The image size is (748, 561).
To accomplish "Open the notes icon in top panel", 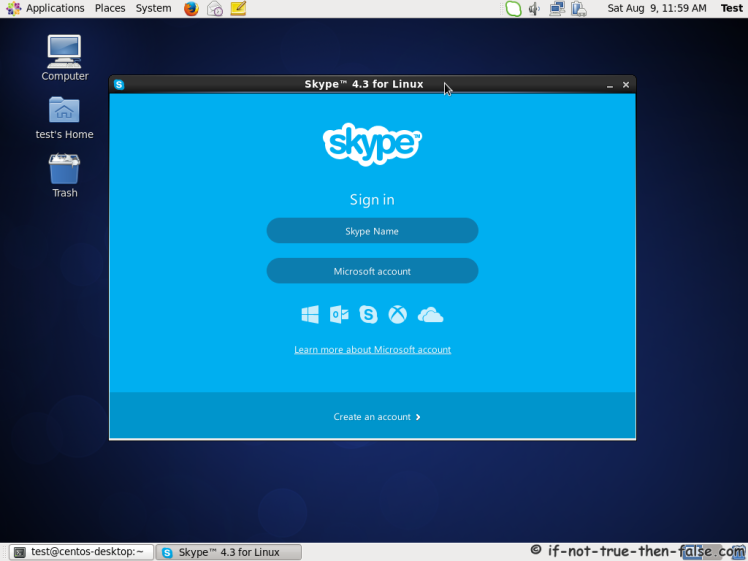I will pos(238,9).
